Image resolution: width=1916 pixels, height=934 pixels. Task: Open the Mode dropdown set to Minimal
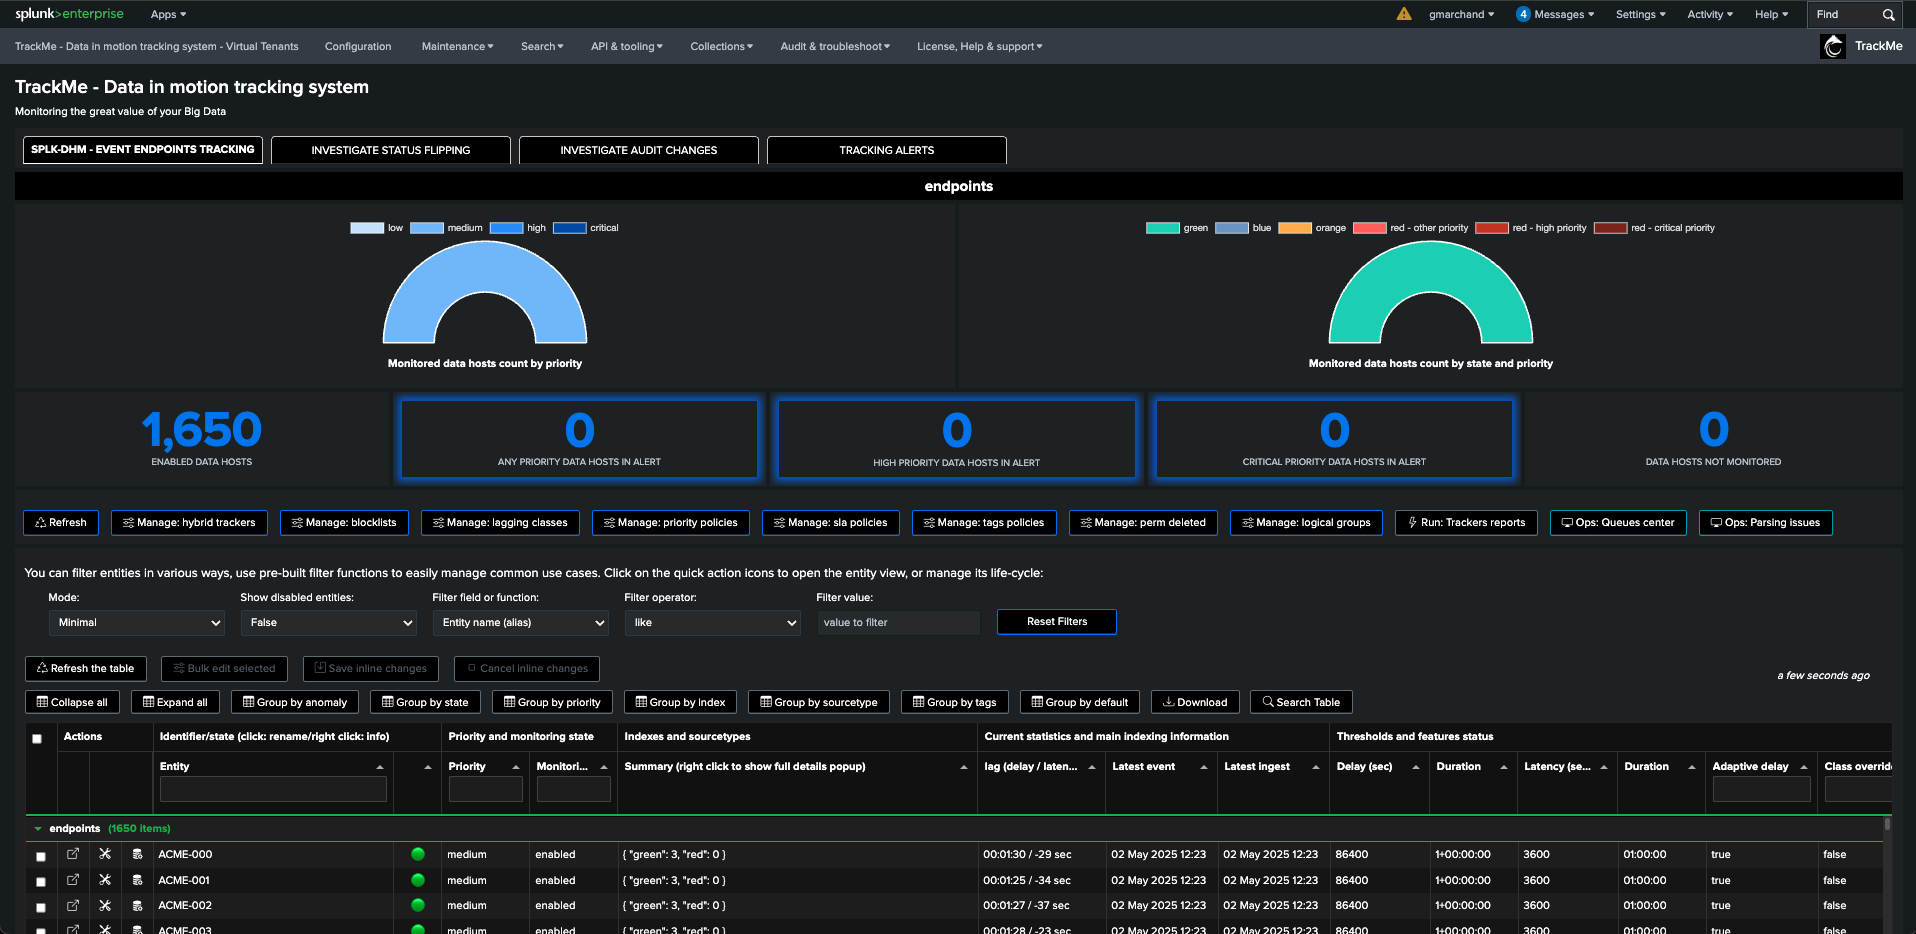[x=137, y=622]
